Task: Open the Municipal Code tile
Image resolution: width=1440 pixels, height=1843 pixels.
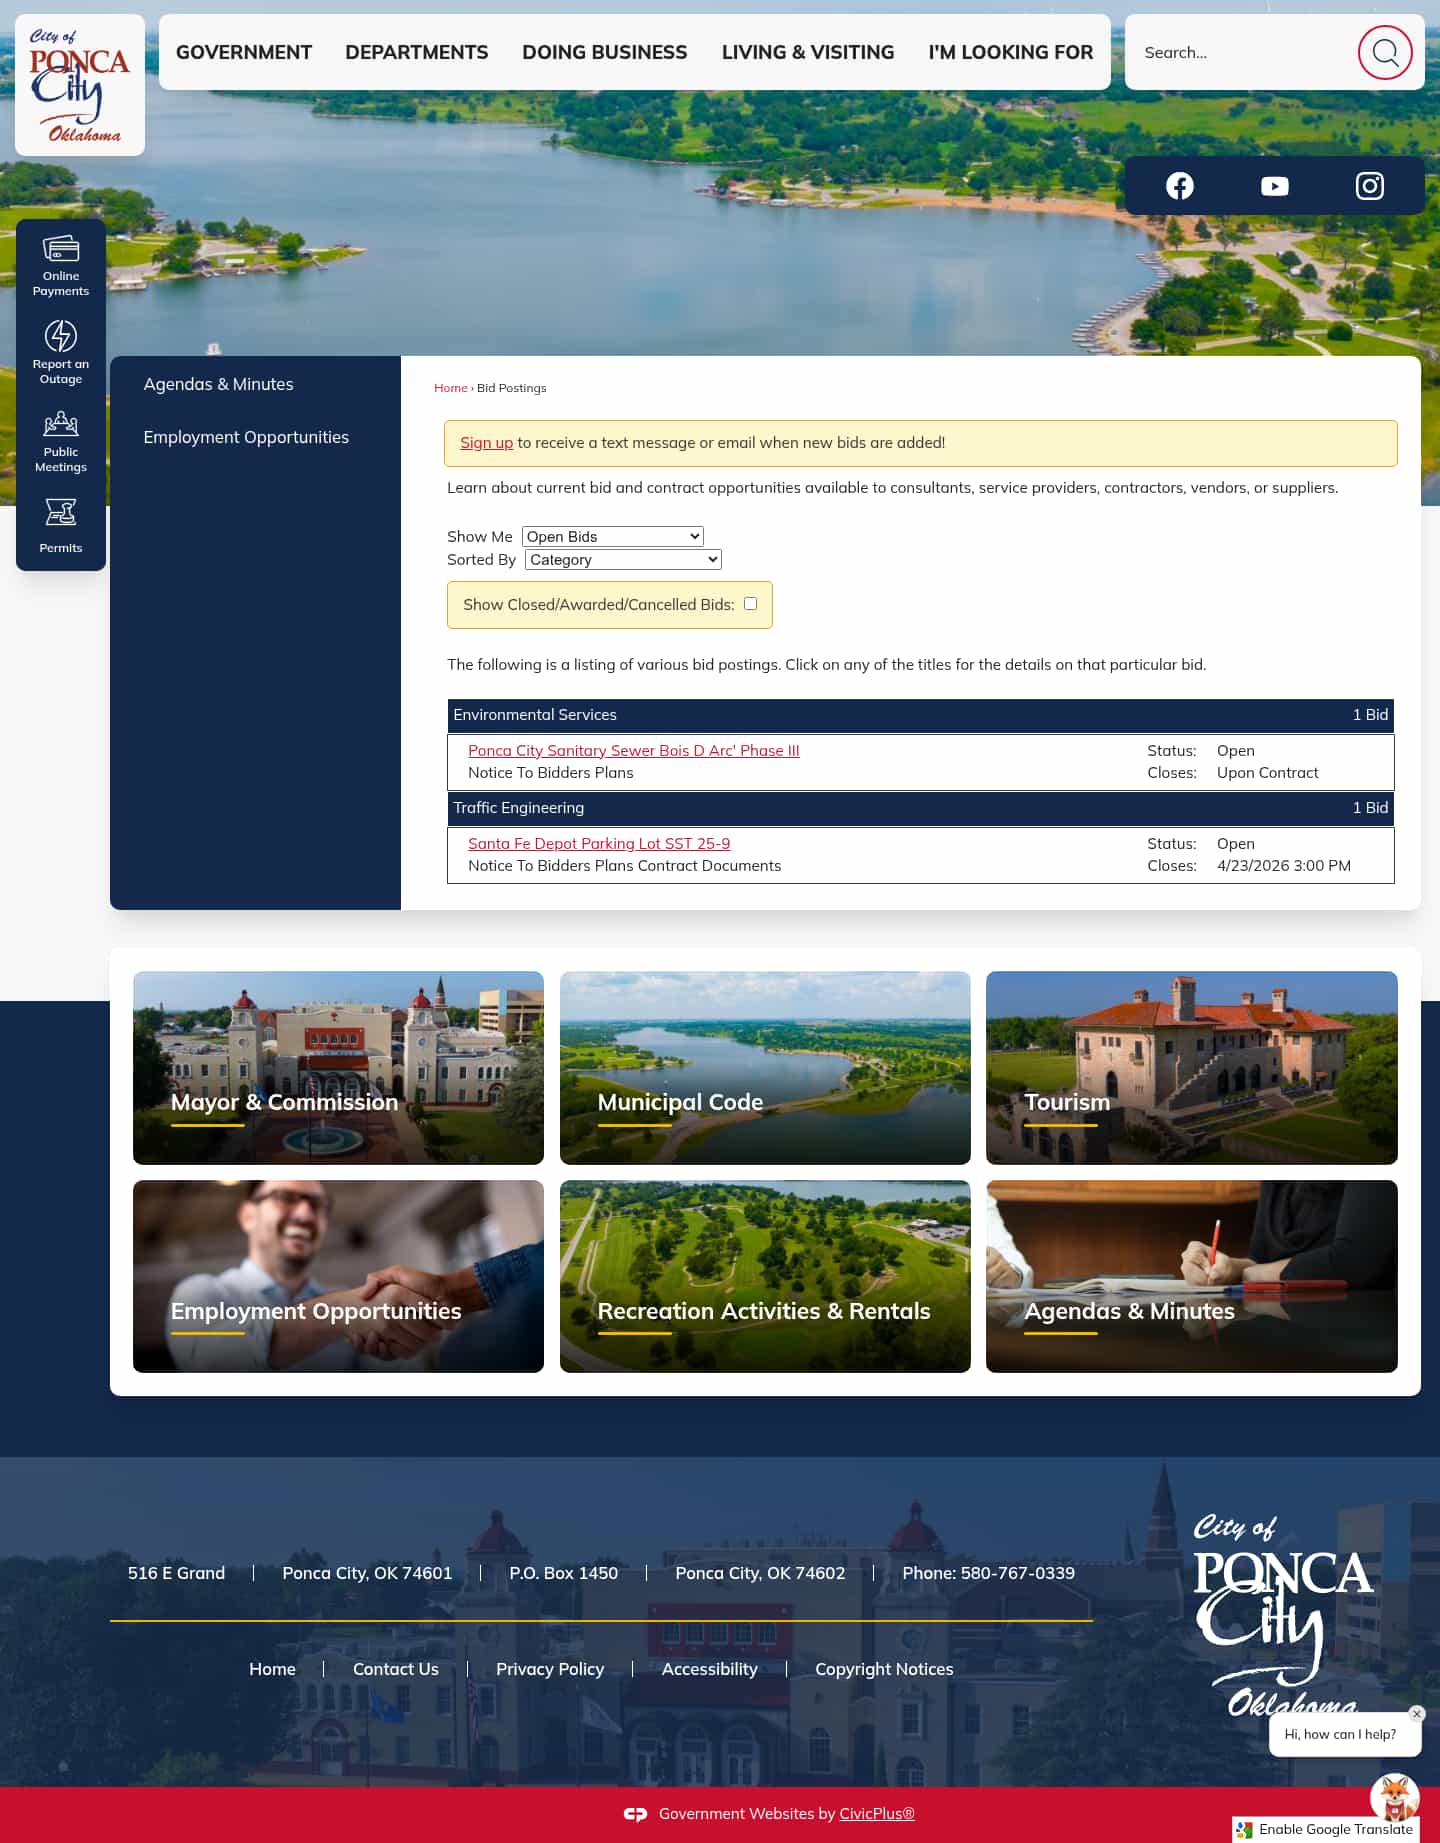Action: click(x=765, y=1068)
